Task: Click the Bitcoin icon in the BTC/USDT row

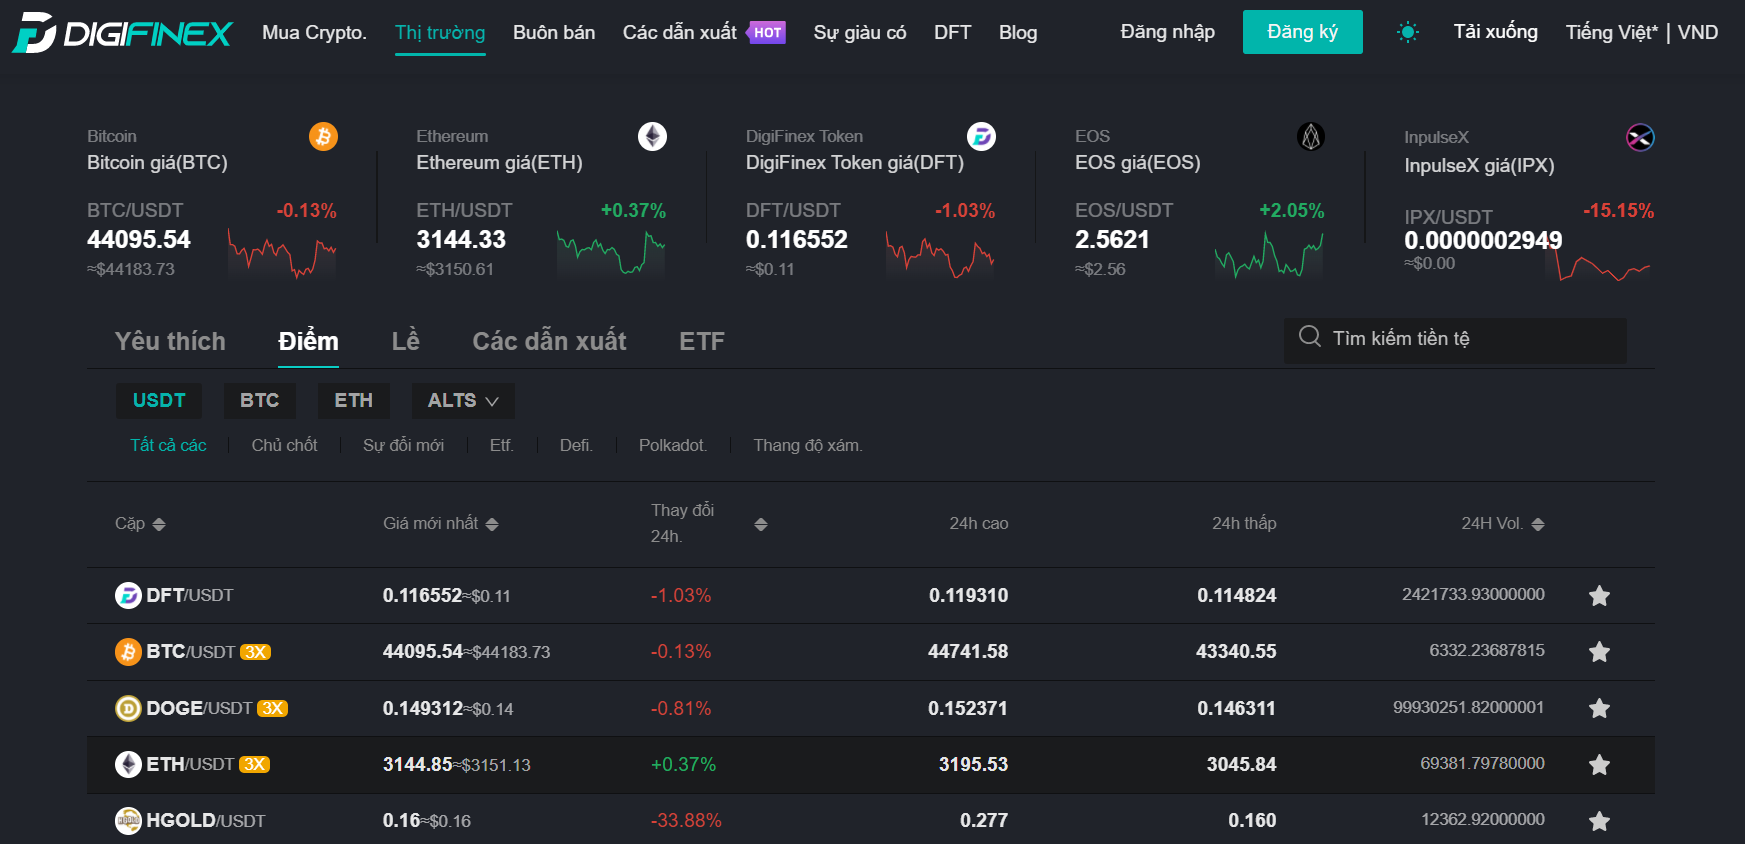Action: (x=128, y=652)
